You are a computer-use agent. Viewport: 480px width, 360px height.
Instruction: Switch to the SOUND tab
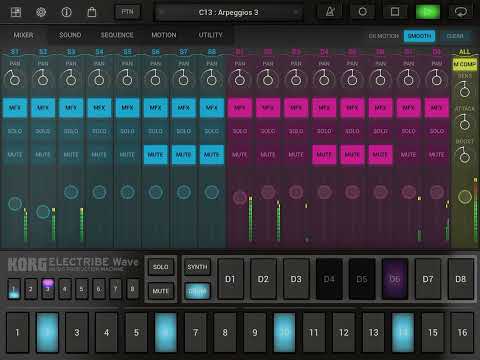pos(70,35)
